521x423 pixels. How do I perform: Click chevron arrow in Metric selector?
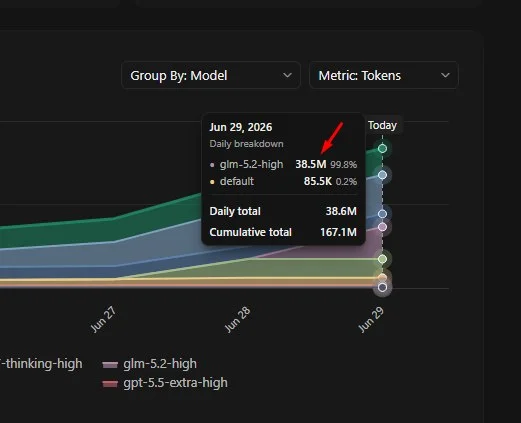coord(445,76)
